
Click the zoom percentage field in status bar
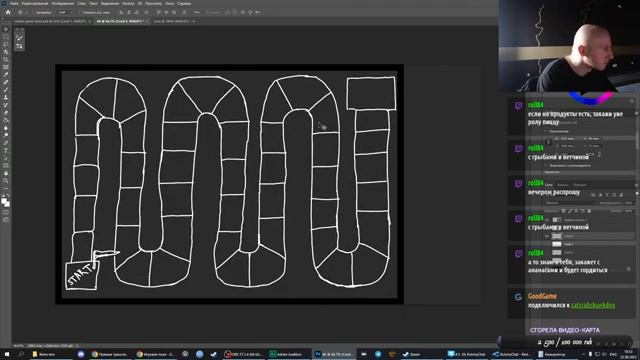(x=18, y=346)
